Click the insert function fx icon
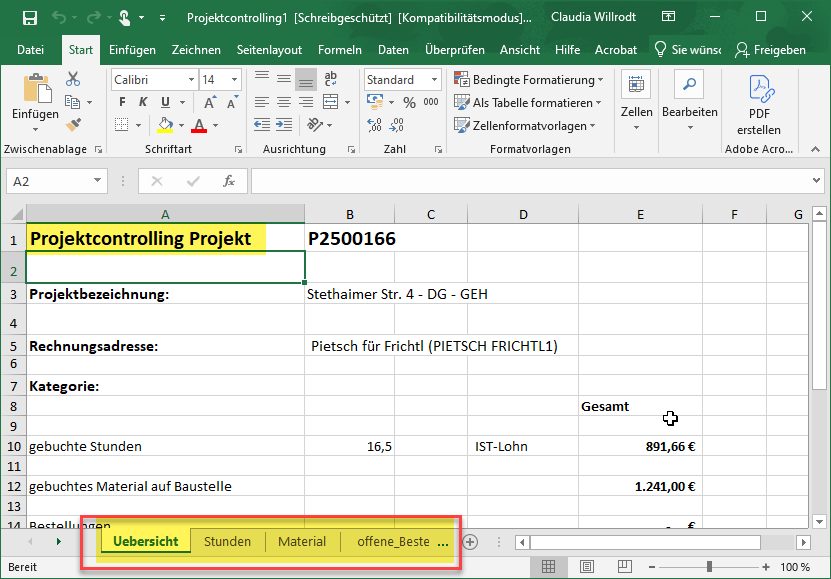Viewport: 831px width, 579px height. point(229,181)
